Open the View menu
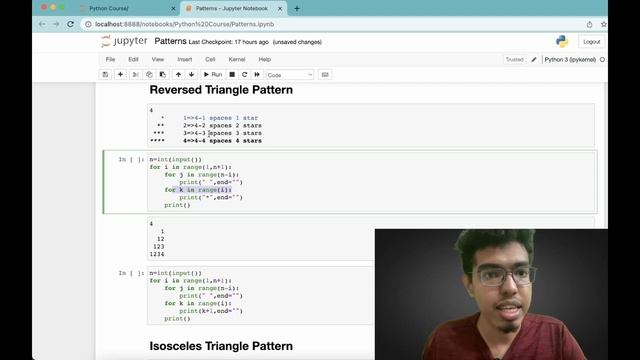The height and width of the screenshot is (360, 640). 158,59
